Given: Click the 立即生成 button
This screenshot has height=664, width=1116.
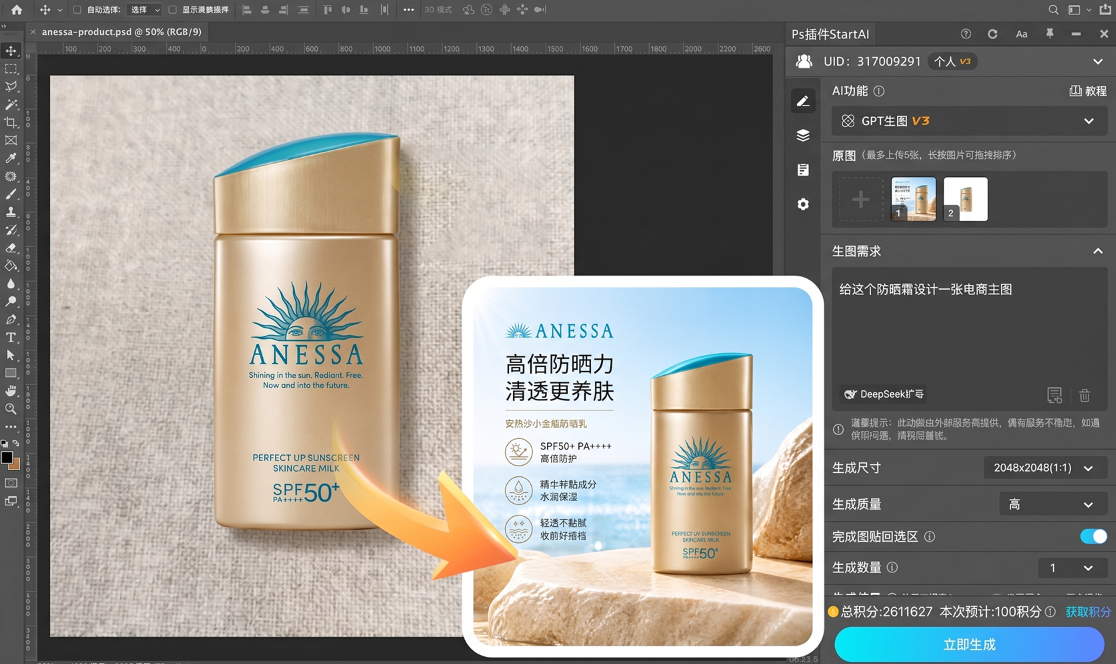Looking at the screenshot, I should [969, 644].
